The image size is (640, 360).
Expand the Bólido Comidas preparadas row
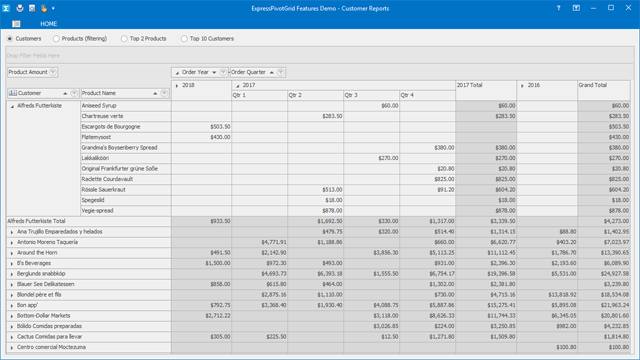pos(12,327)
